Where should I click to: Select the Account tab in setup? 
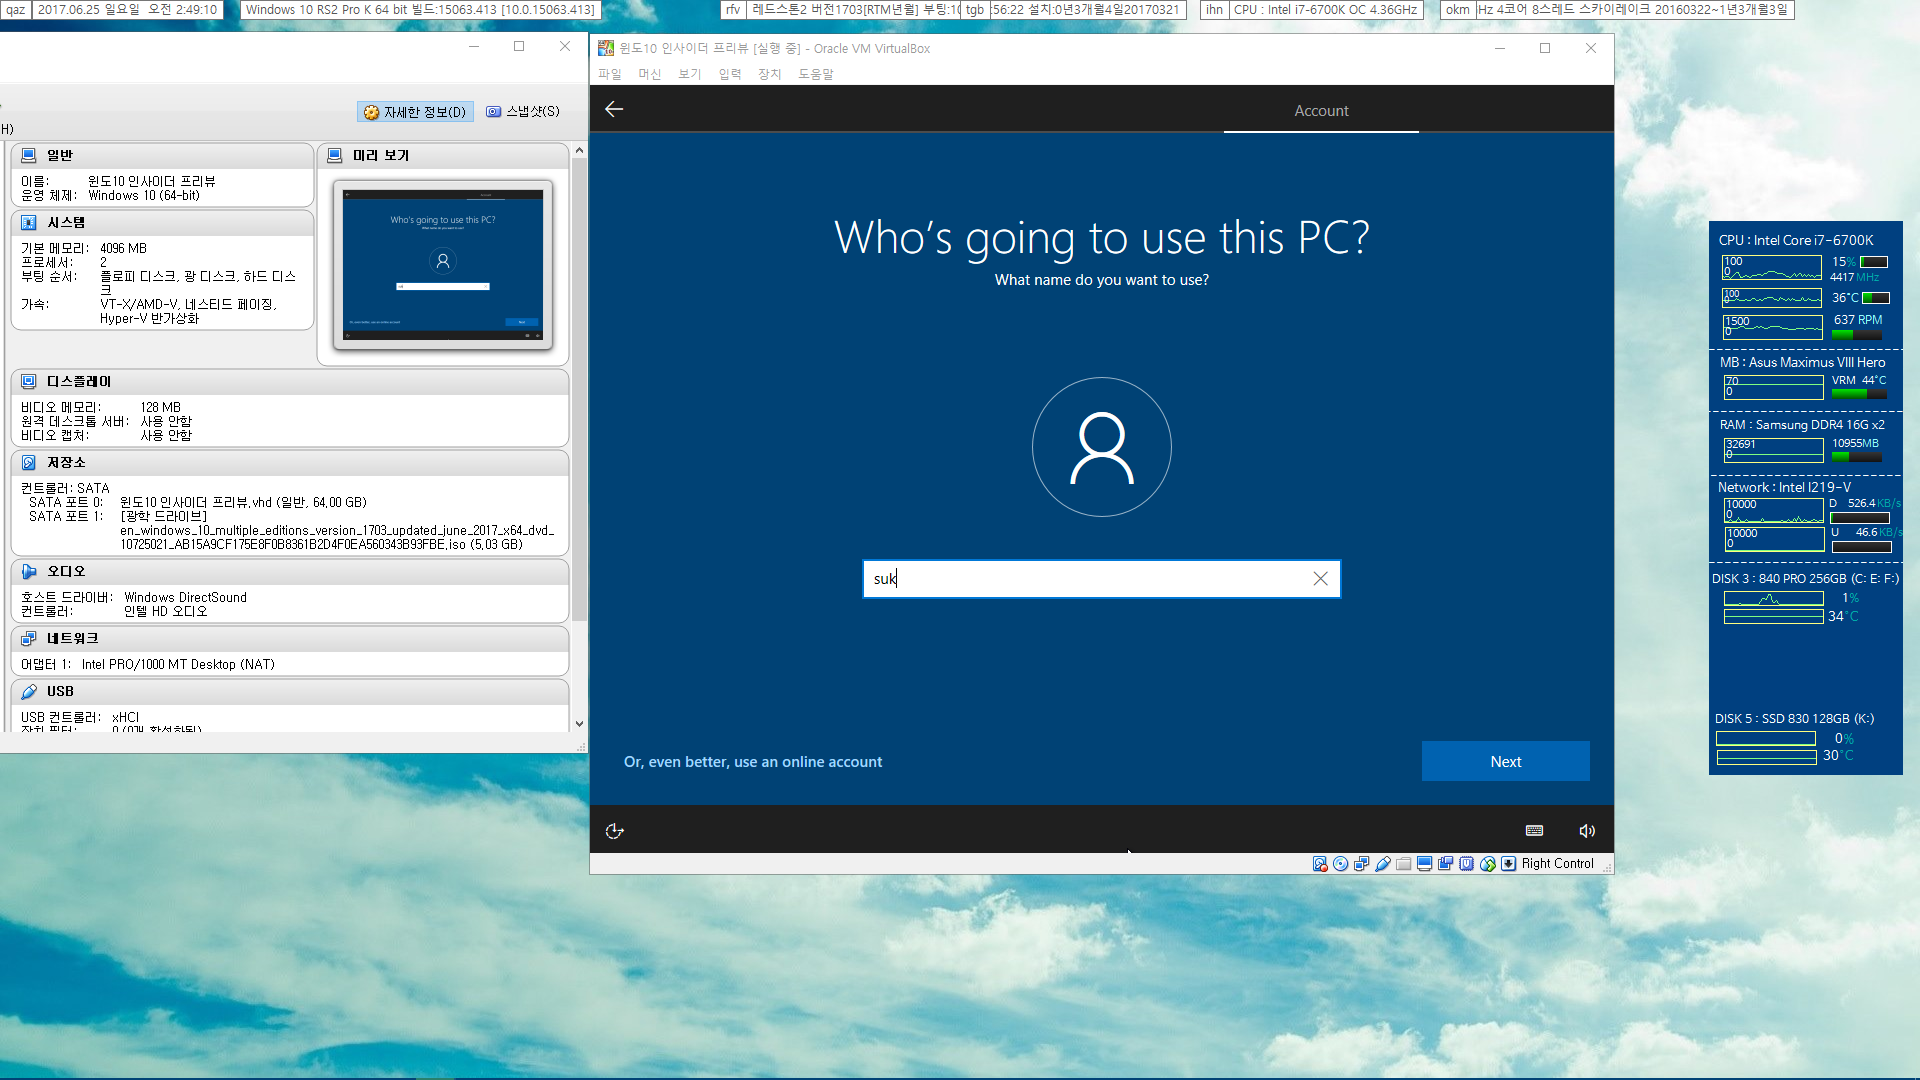pyautogui.click(x=1321, y=110)
